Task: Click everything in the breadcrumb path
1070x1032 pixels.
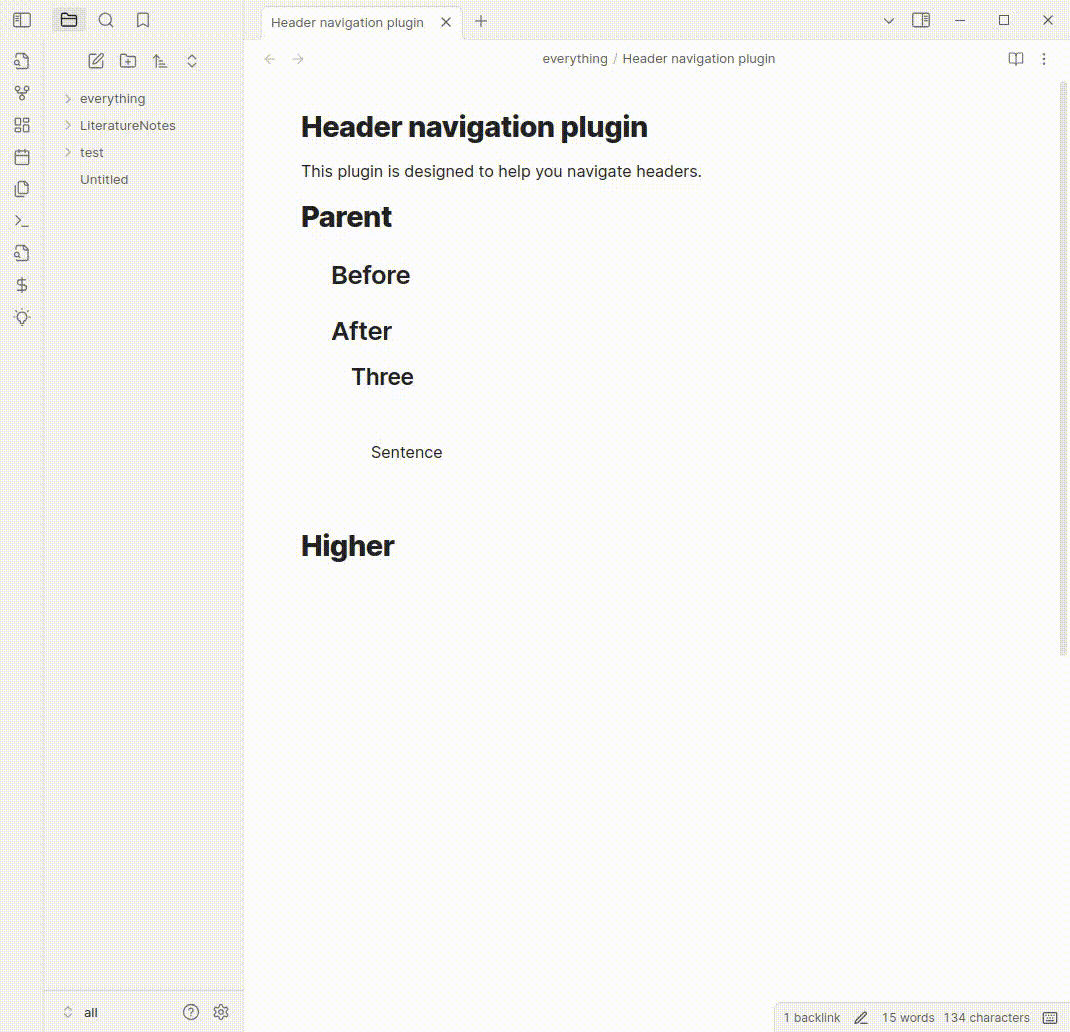Action: (575, 59)
